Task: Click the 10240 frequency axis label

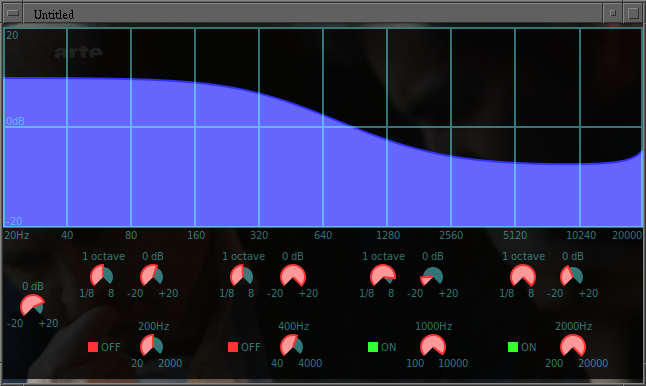Action: pos(581,235)
